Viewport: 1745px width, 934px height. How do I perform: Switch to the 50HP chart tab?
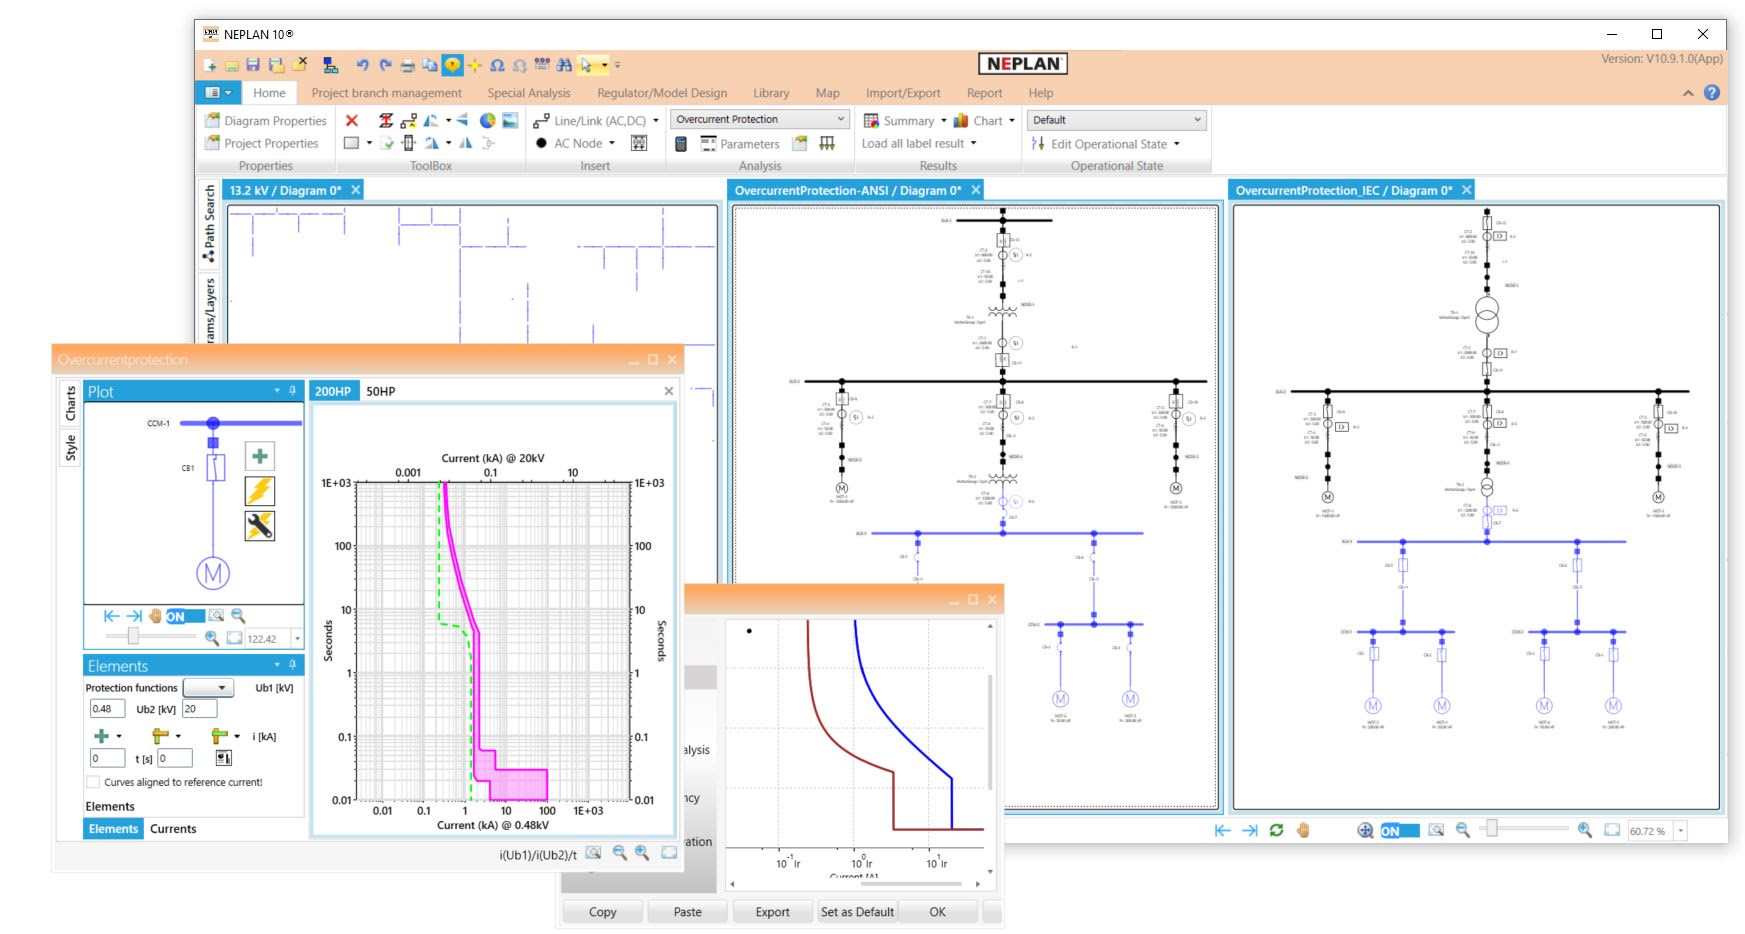click(x=380, y=391)
